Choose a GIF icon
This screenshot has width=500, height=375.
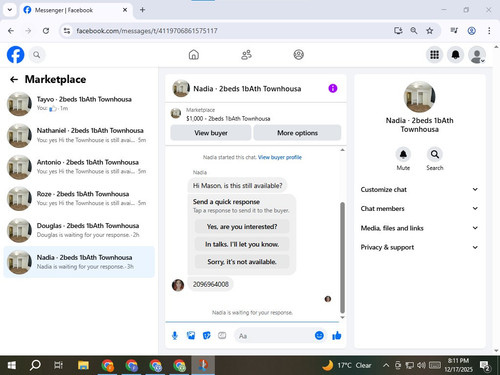[x=222, y=336]
